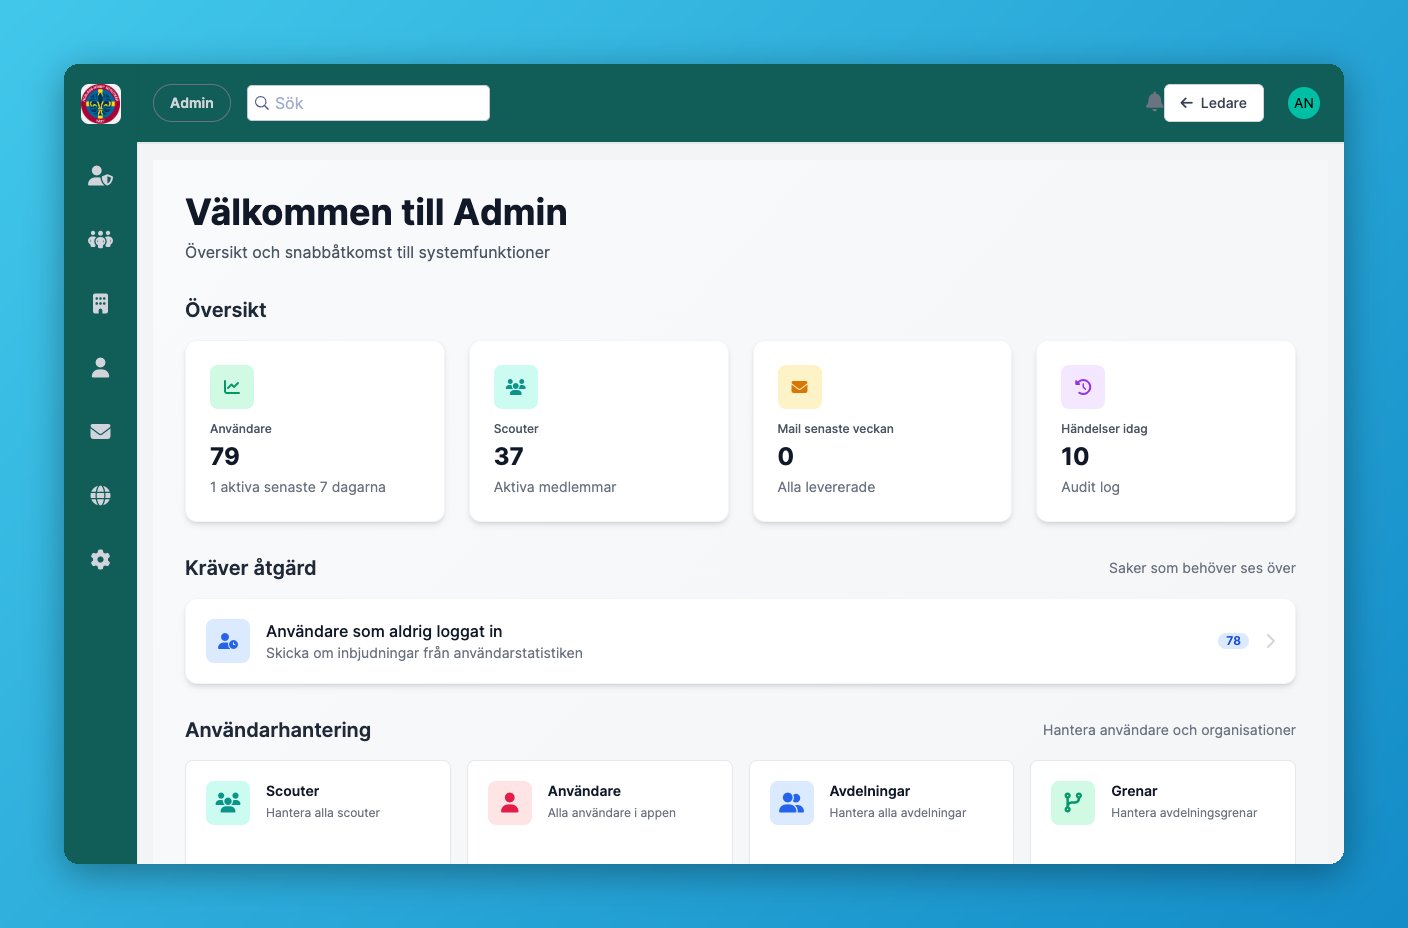Screen dimensions: 1408x928
Task: Click the history icon on Händelser idag
Action: point(1083,387)
